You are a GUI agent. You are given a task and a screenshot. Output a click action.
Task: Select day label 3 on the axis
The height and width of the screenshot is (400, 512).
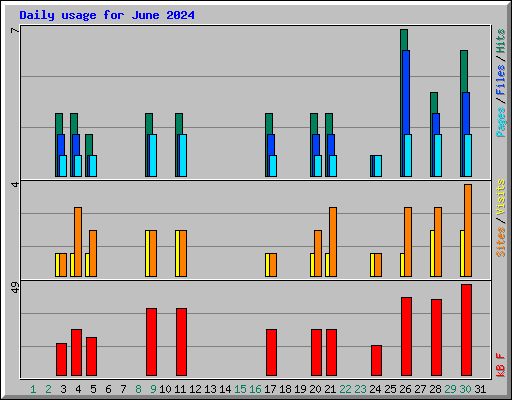(x=63, y=389)
